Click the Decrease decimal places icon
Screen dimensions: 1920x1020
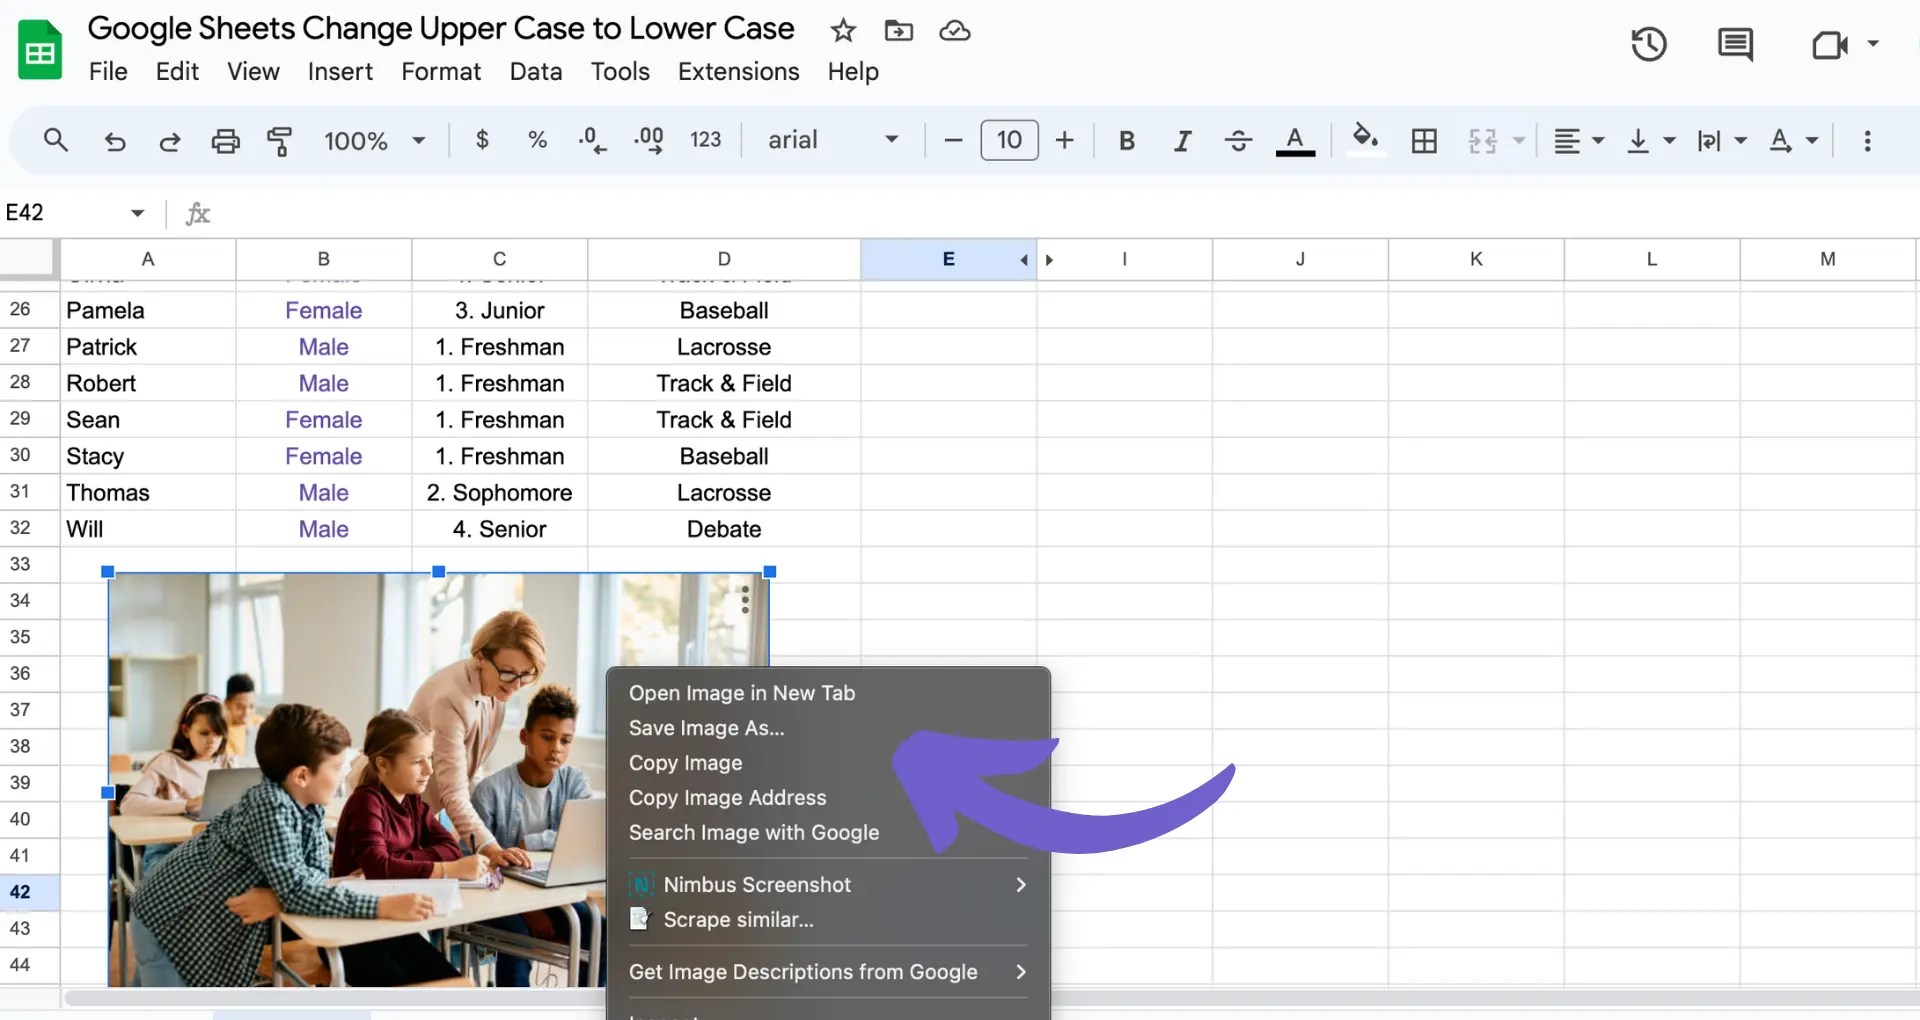[592, 140]
